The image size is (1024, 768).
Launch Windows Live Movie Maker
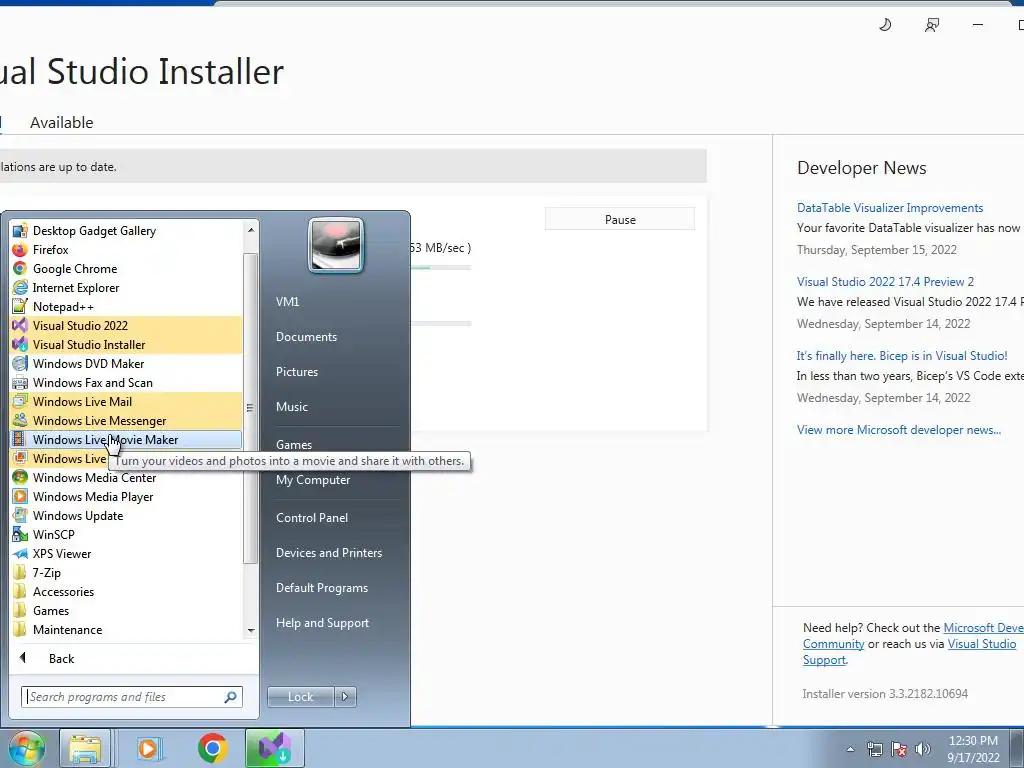pyautogui.click(x=126, y=440)
